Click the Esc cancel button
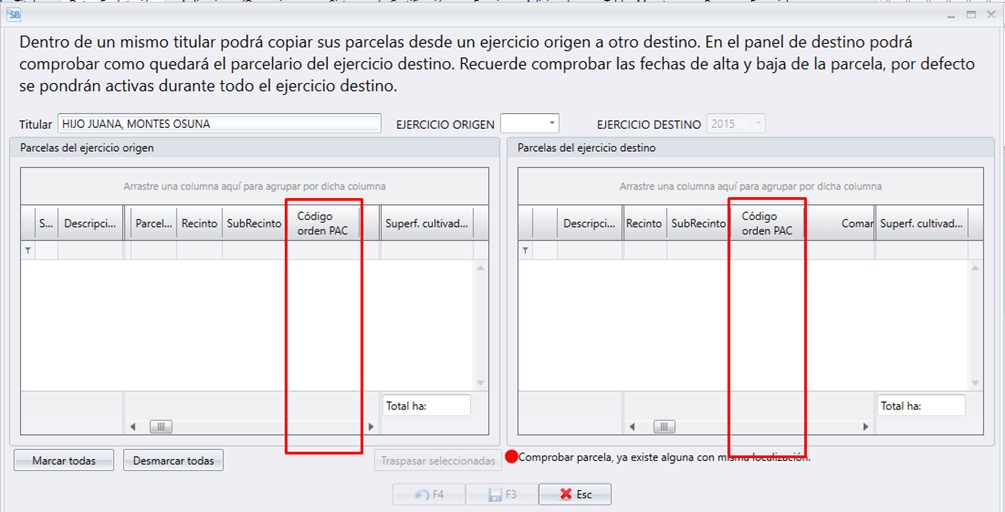Screen dimensions: 1005x512 click(x=574, y=494)
